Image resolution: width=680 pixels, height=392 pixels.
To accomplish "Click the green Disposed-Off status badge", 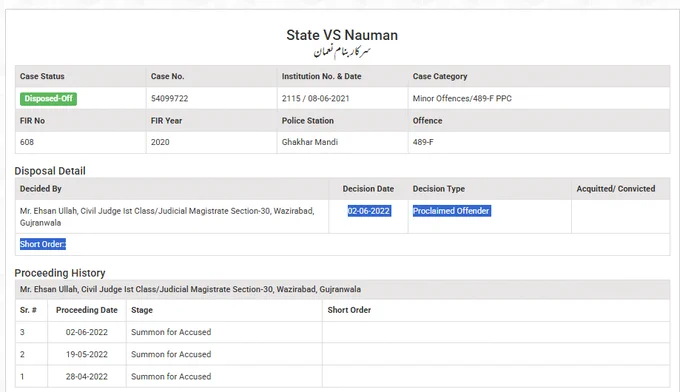I will point(48,98).
